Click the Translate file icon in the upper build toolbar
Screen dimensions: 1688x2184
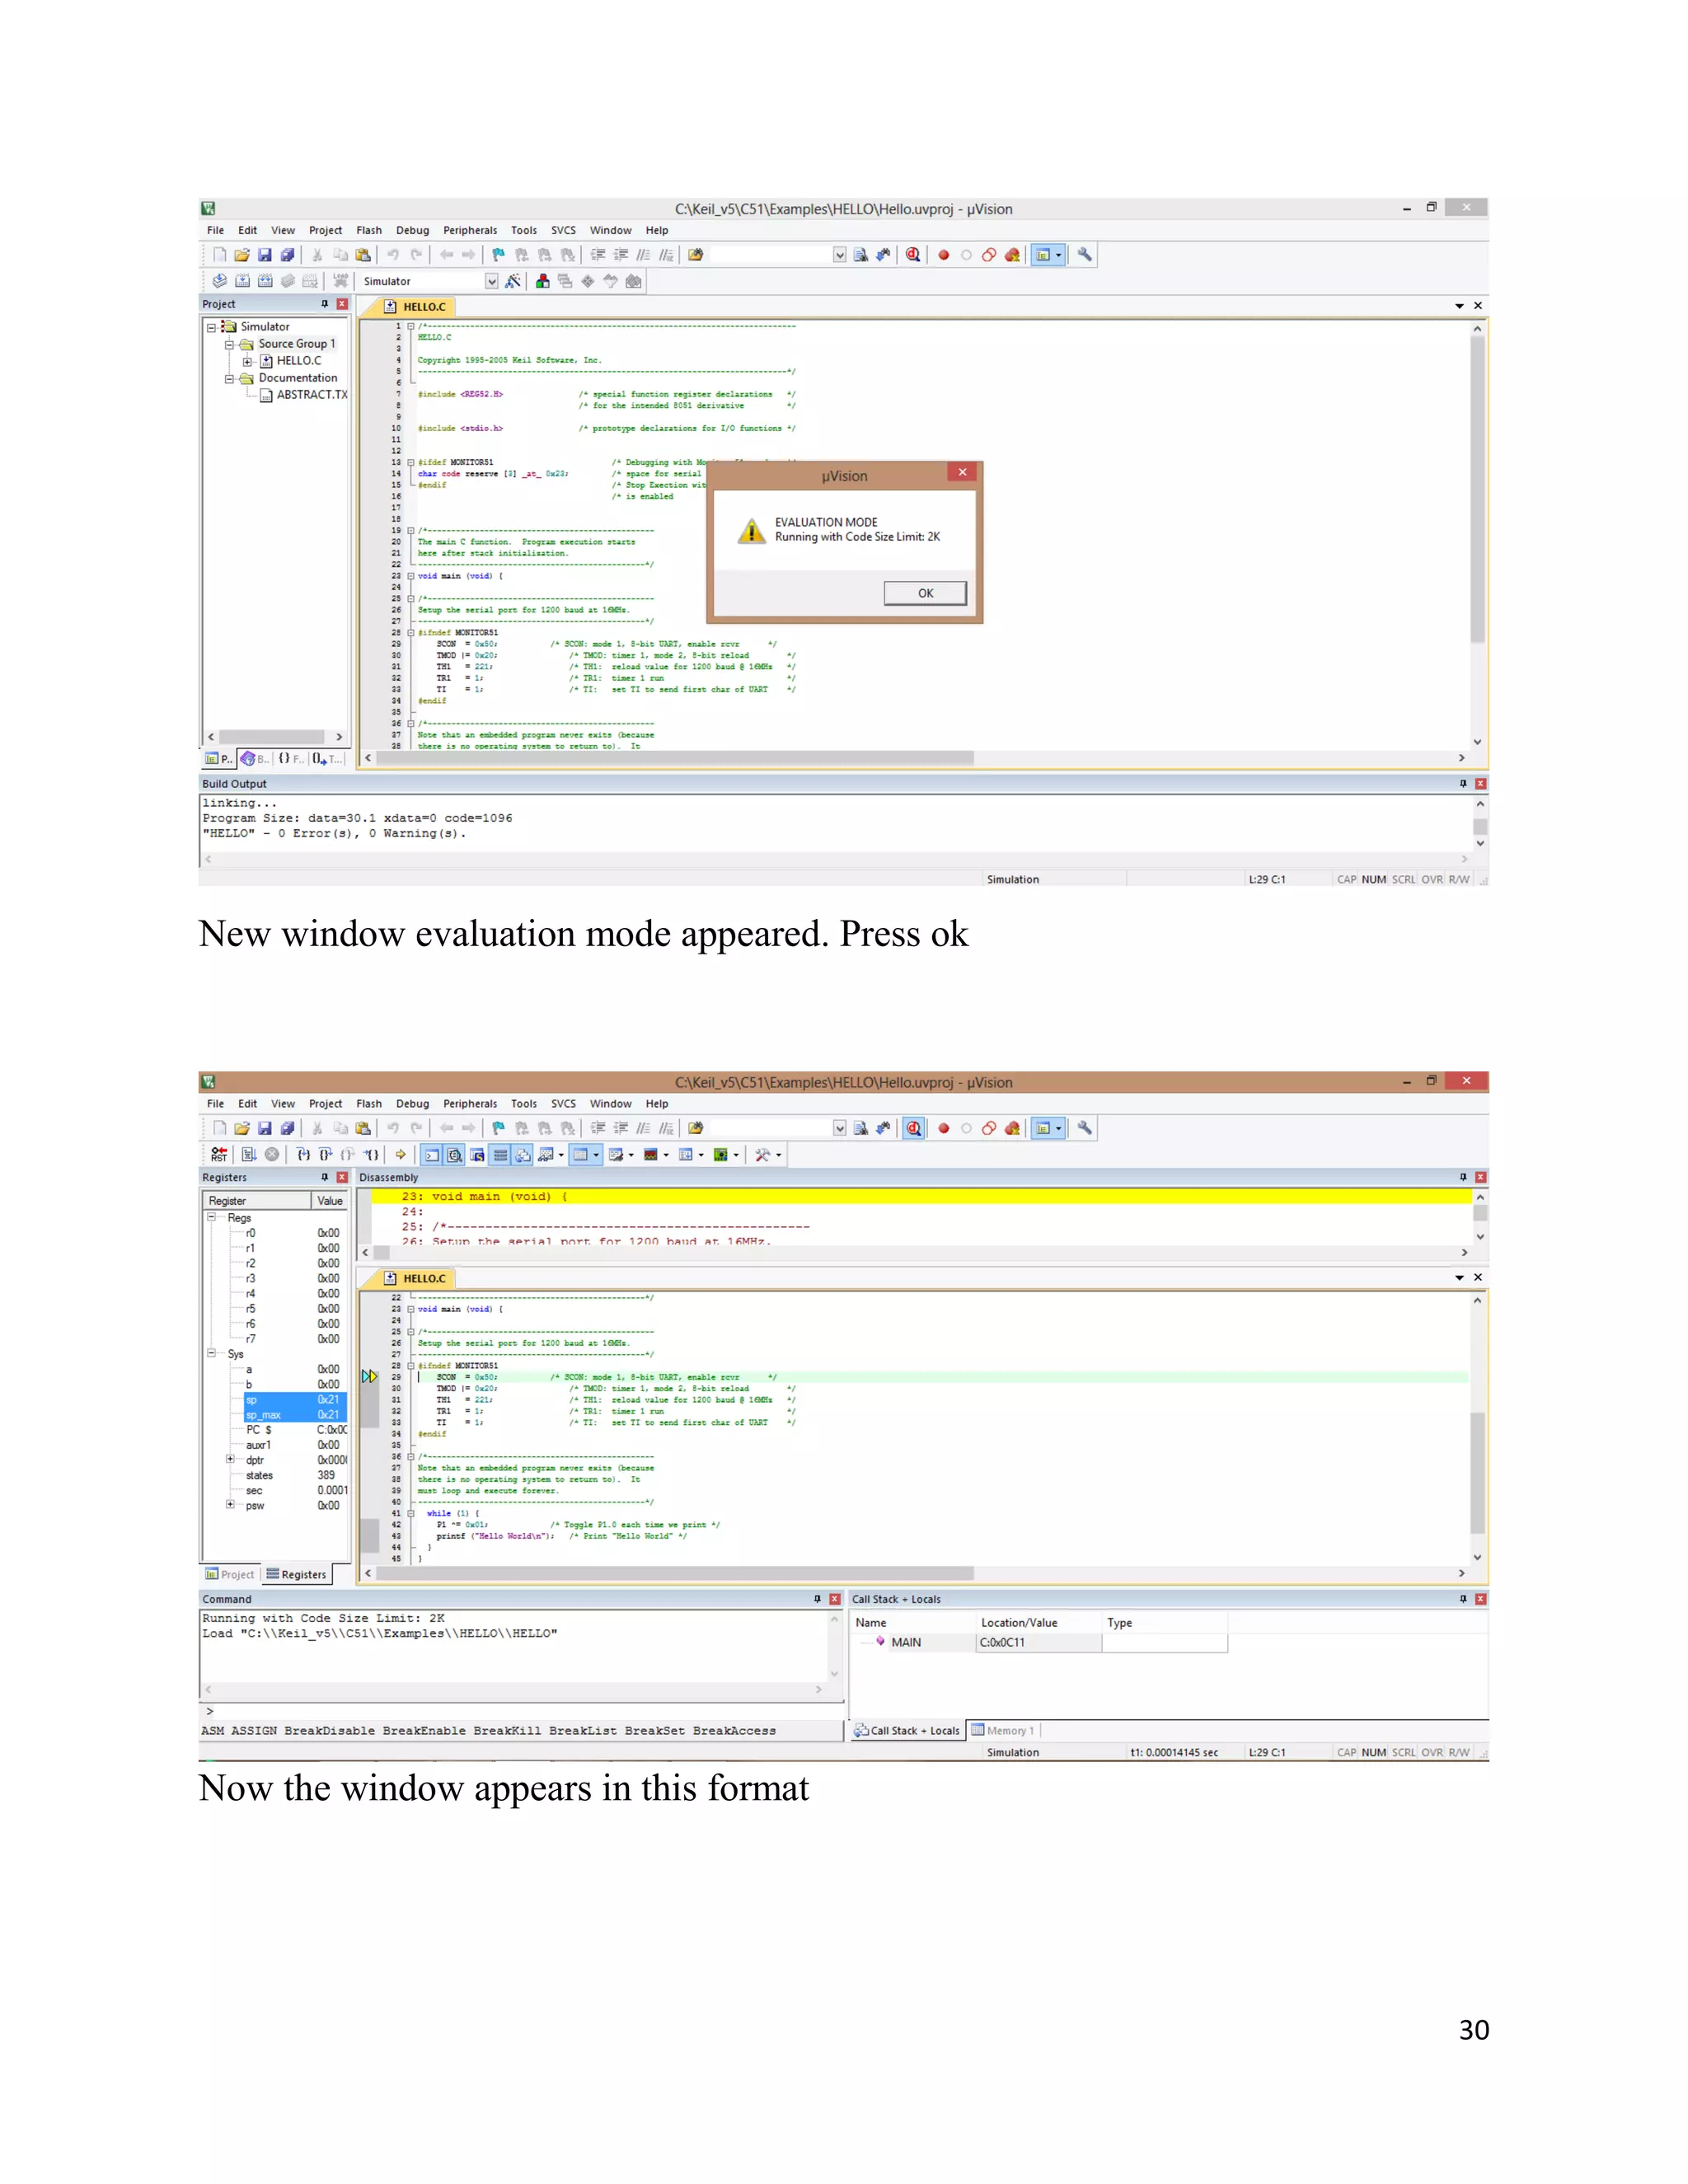[219, 281]
